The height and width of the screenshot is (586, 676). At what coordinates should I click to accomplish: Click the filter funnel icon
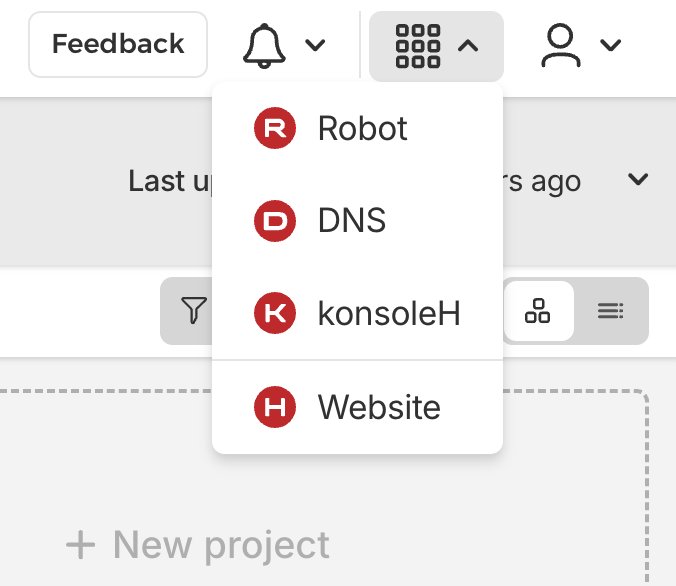(x=194, y=311)
